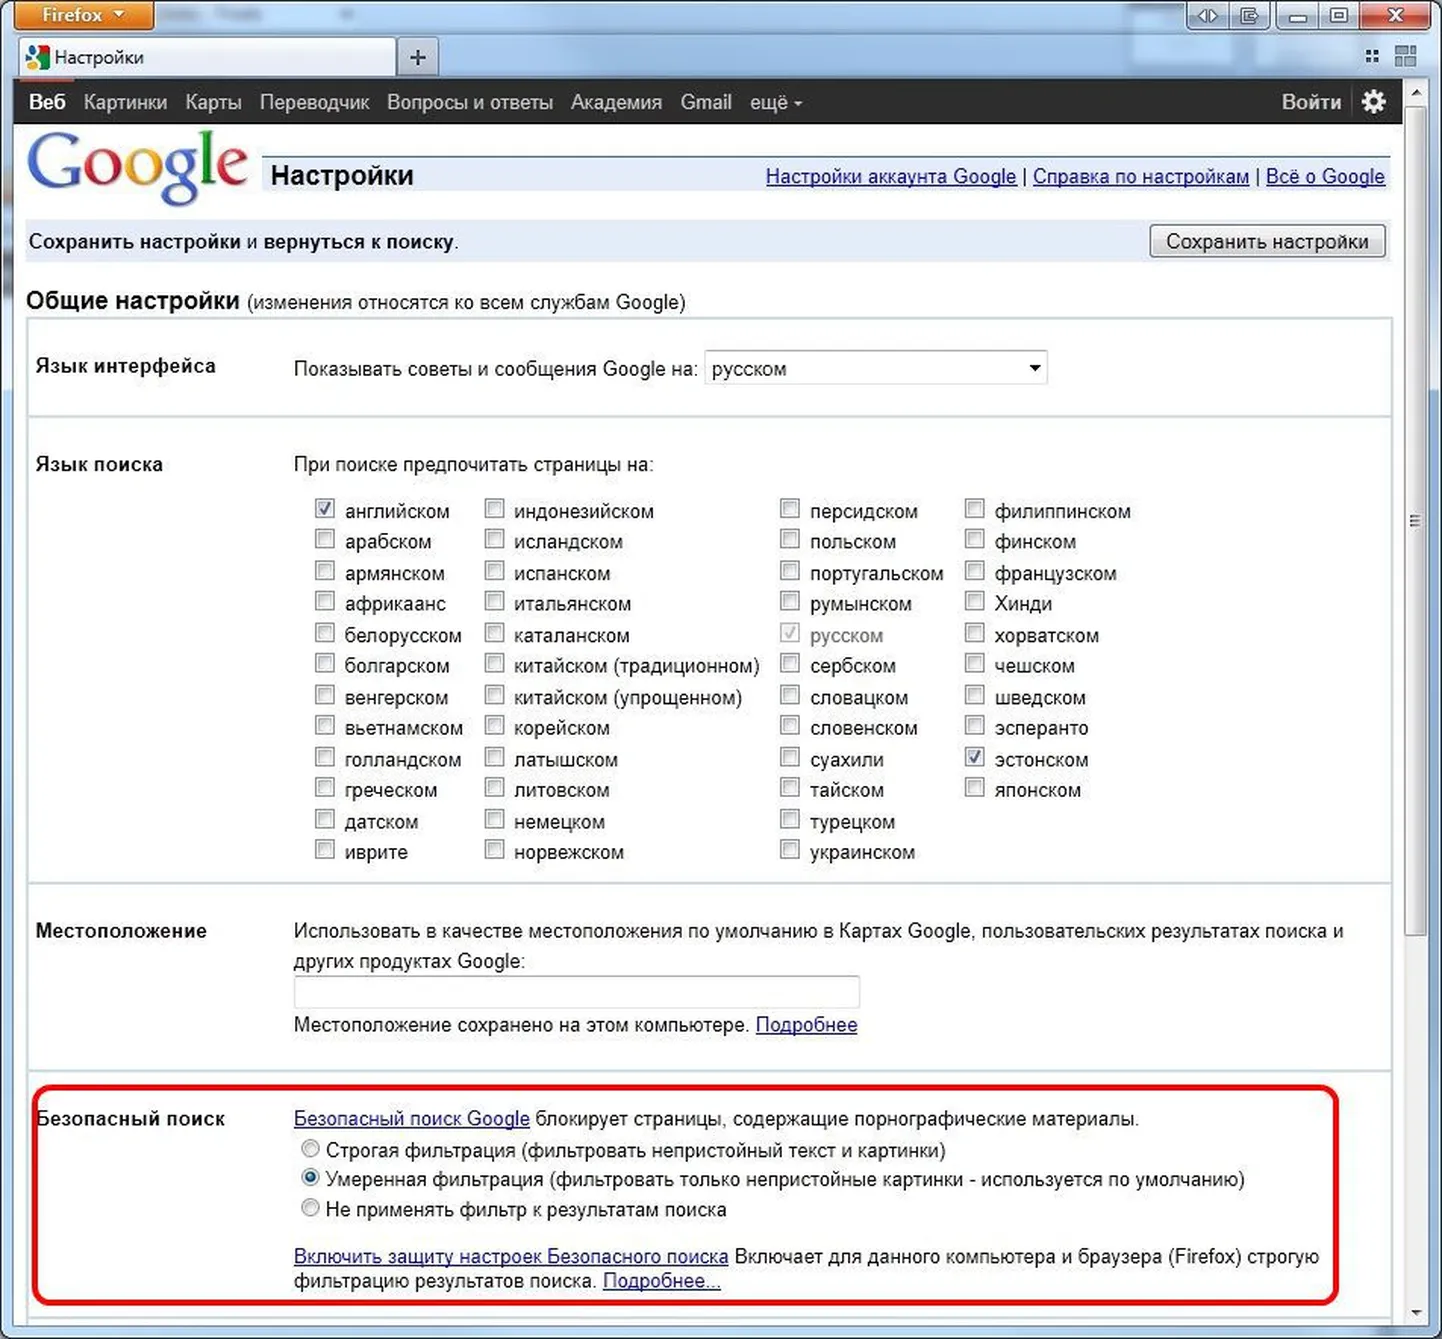Check the японском language checkbox
The width and height of the screenshot is (1442, 1339).
point(975,788)
